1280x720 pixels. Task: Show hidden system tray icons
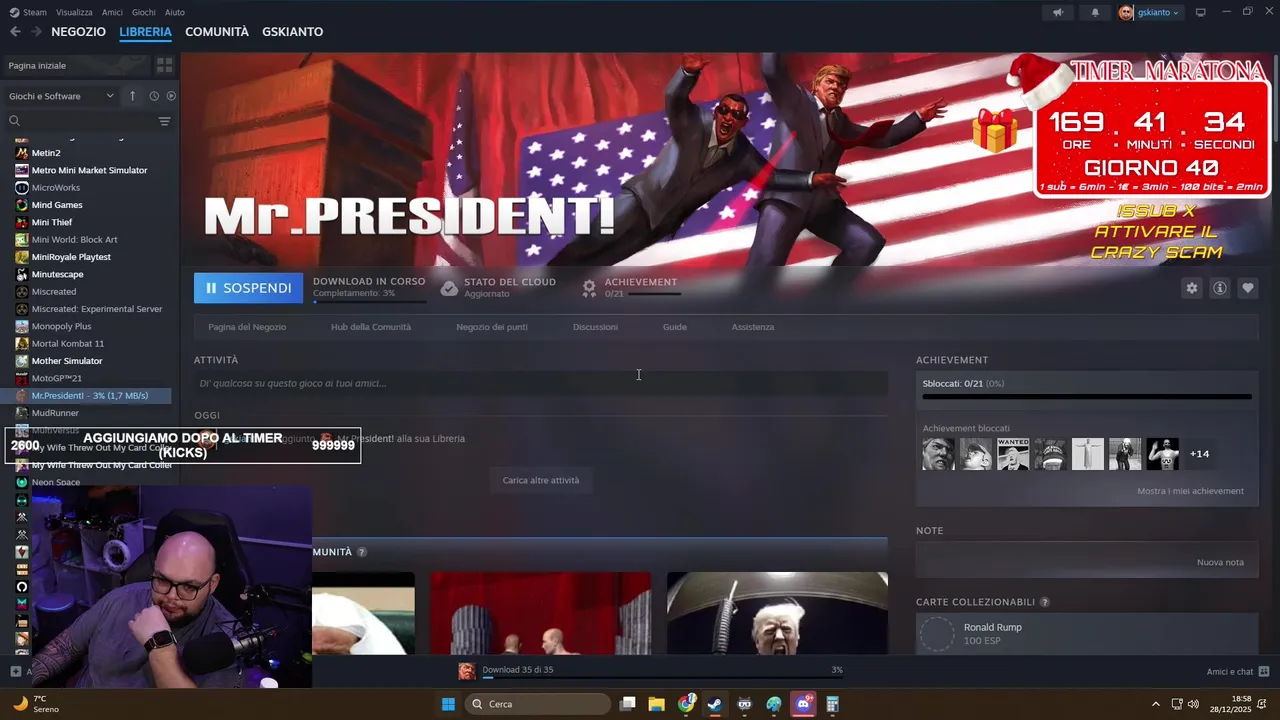point(1156,704)
